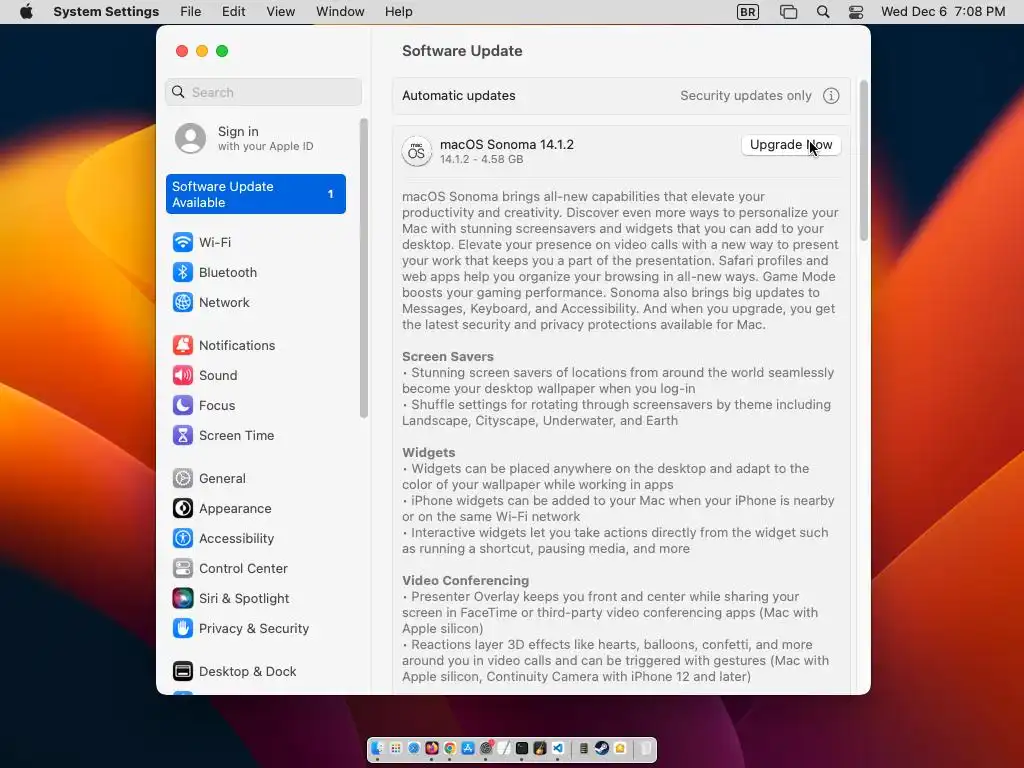Image resolution: width=1024 pixels, height=768 pixels.
Task: Open Spotlight search in menu bar
Action: click(x=823, y=12)
